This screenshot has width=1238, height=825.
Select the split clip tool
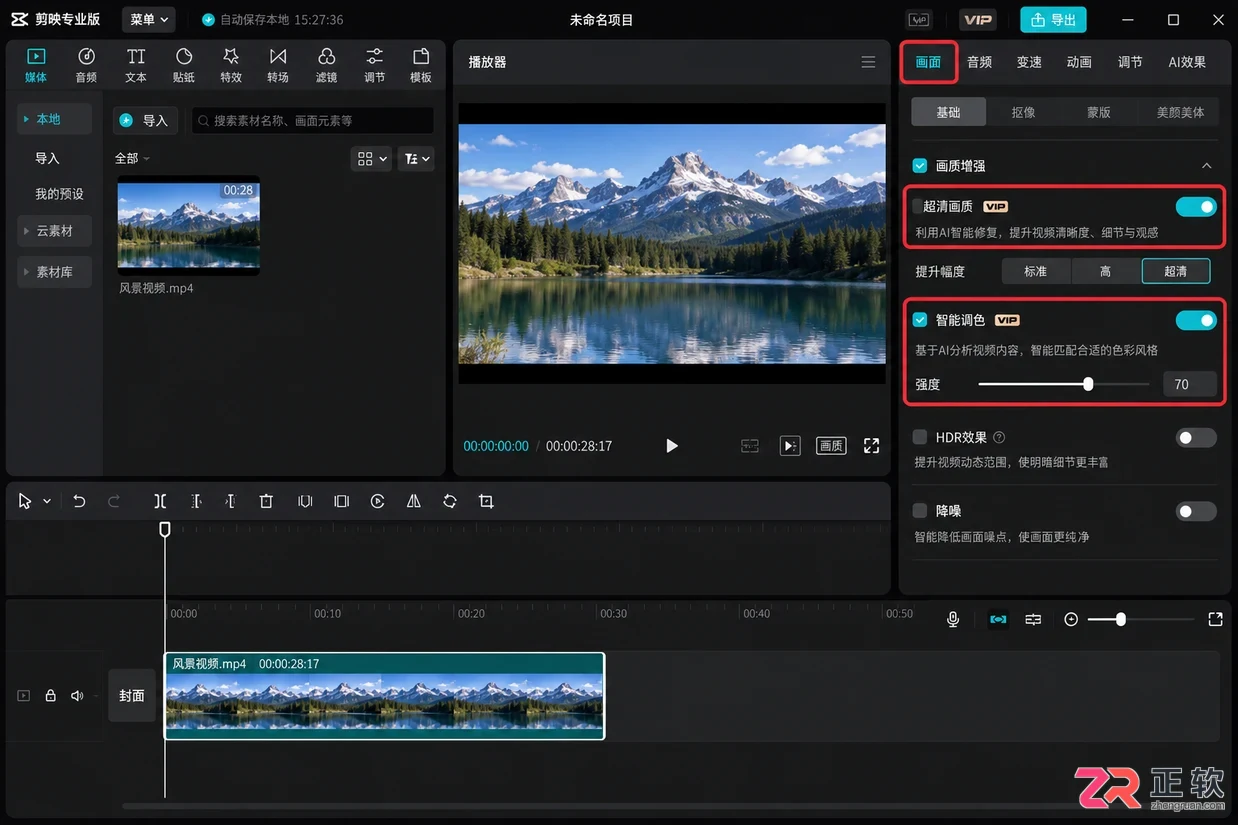pyautogui.click(x=160, y=501)
